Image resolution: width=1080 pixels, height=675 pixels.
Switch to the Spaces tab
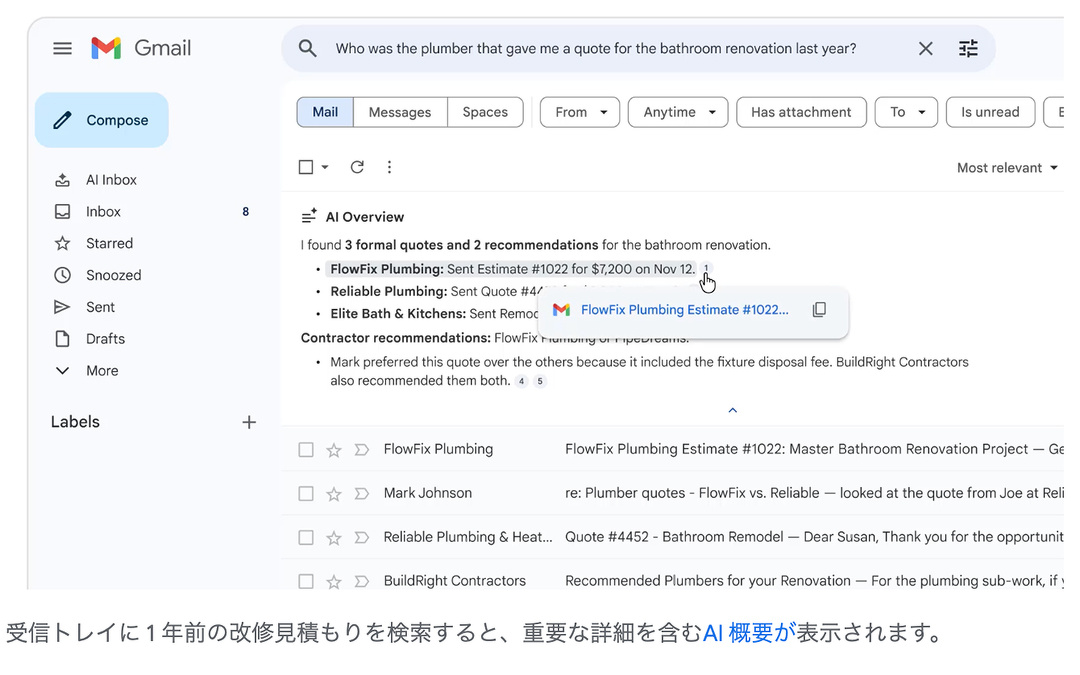coord(485,112)
